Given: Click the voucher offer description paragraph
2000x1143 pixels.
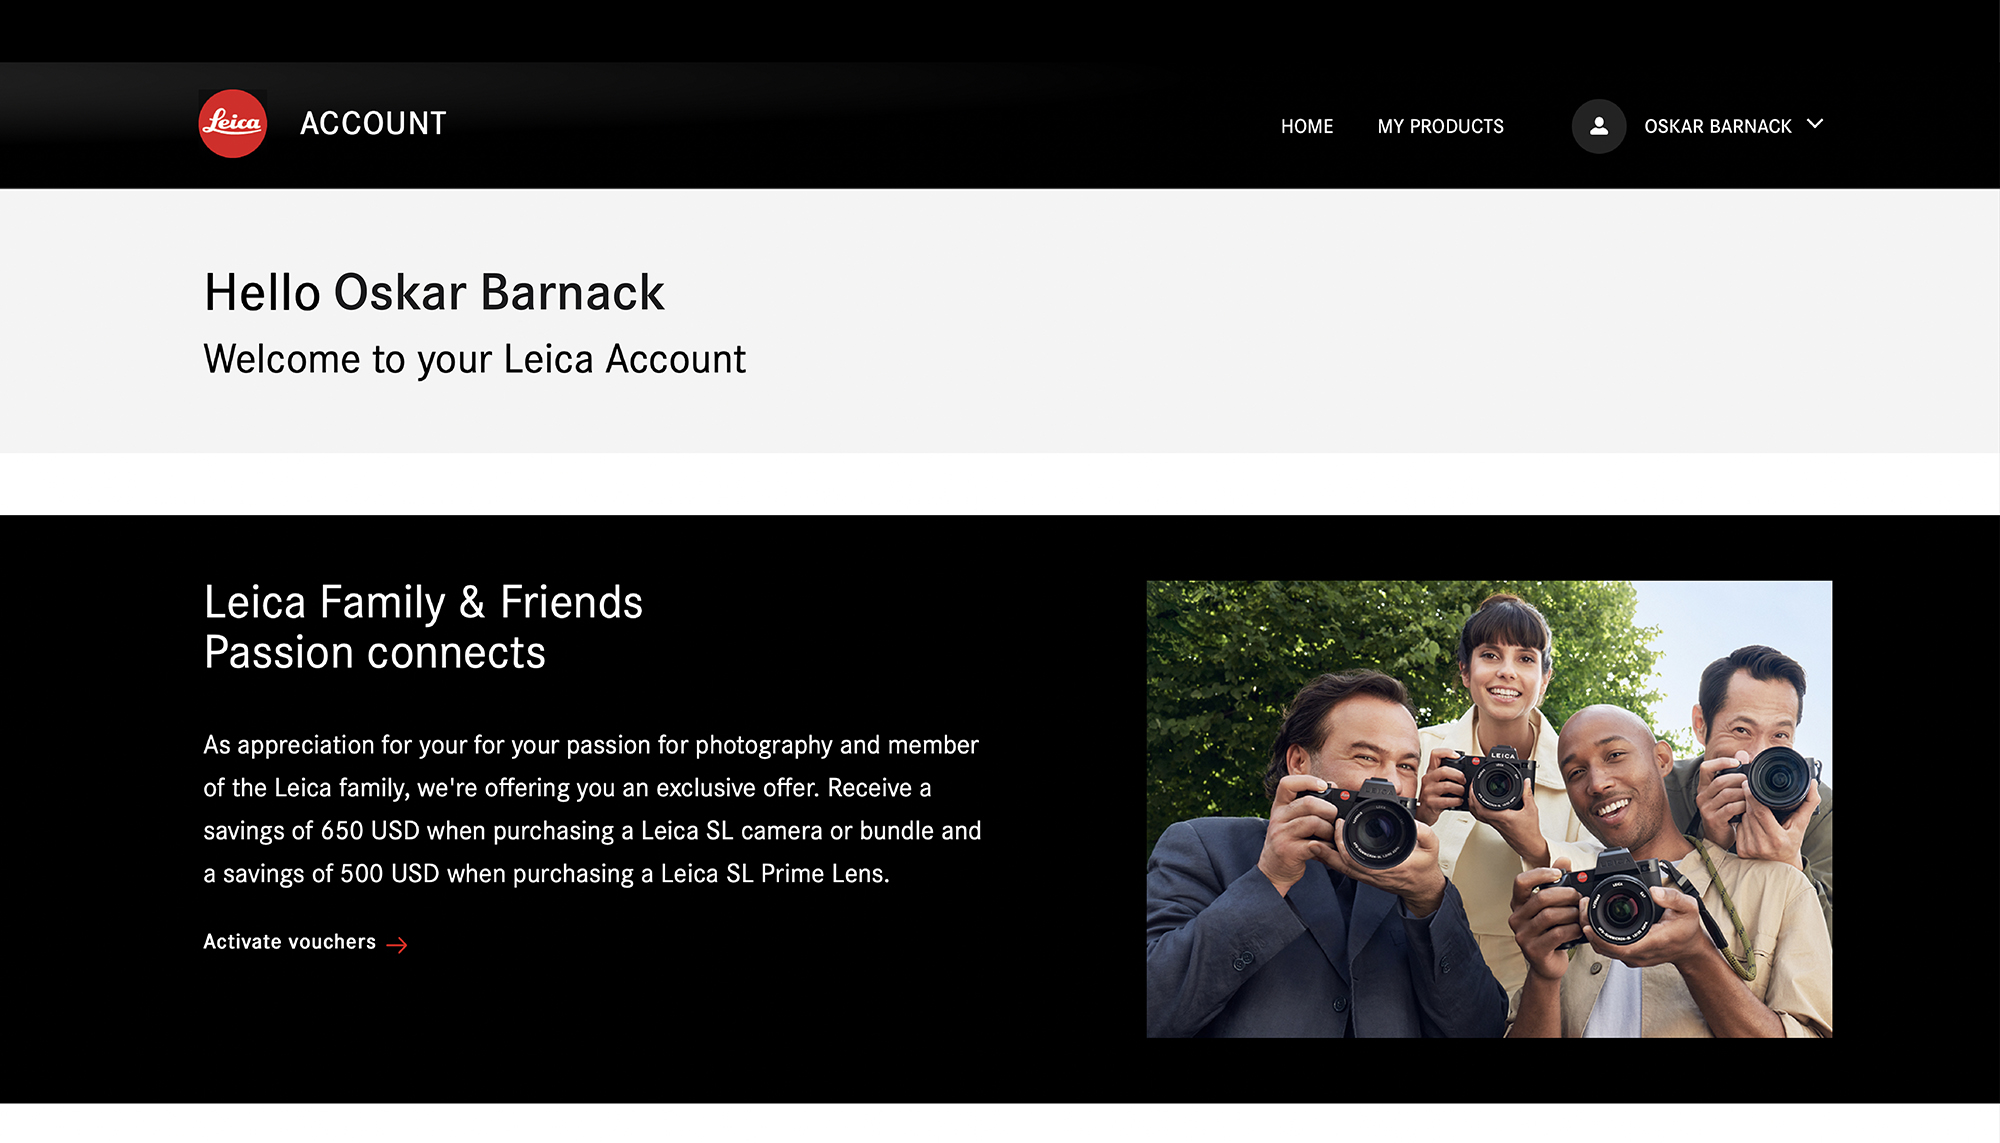Looking at the screenshot, I should pyautogui.click(x=592, y=809).
